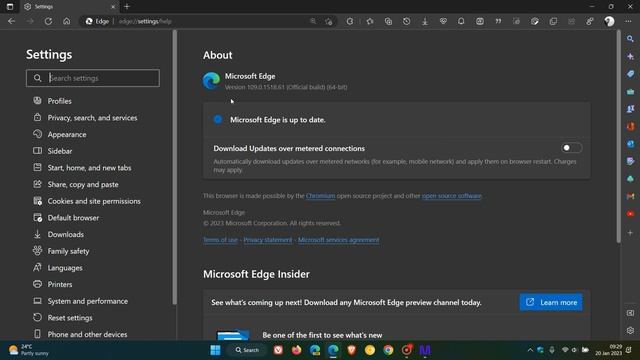Open the sidebar Shopping tag icon
640x360 pixels.
(x=631, y=74)
